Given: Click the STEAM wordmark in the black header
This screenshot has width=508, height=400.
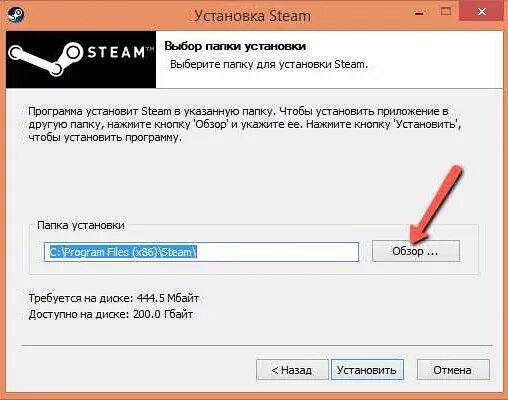Looking at the screenshot, I should tap(116, 53).
